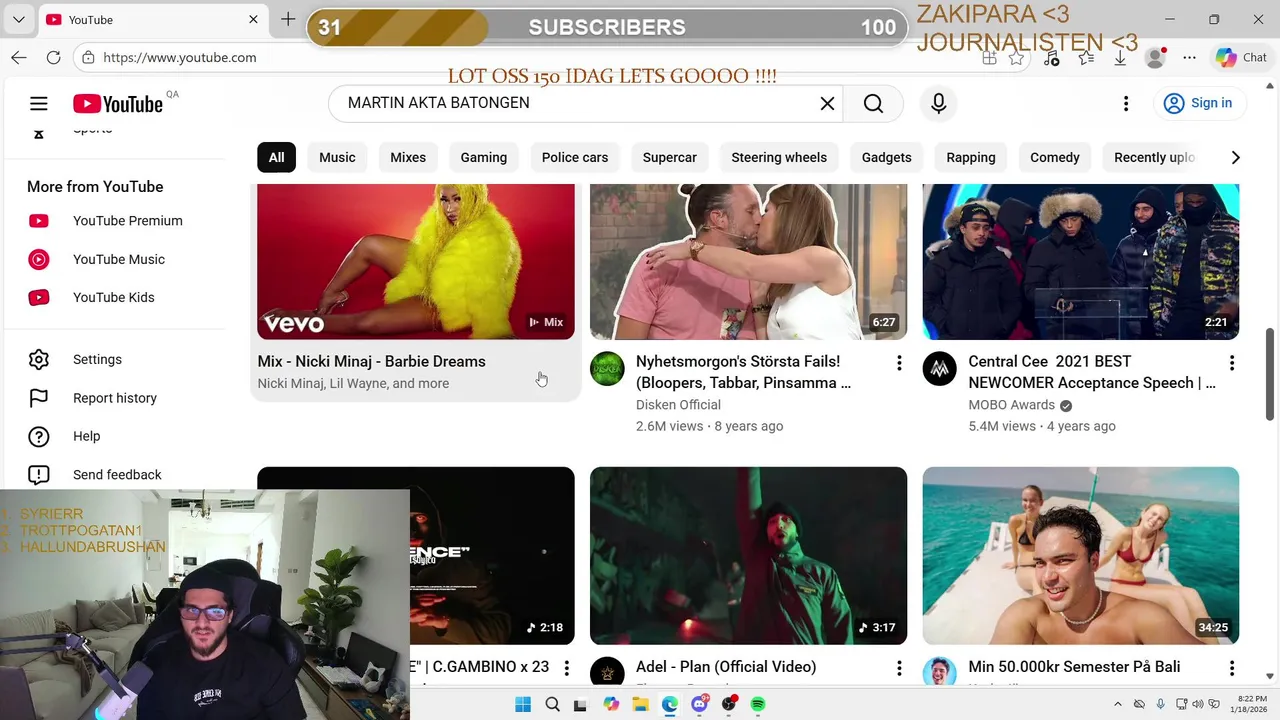Open the browser profile avatar
Image resolution: width=1280 pixels, height=720 pixels.
(x=1155, y=57)
